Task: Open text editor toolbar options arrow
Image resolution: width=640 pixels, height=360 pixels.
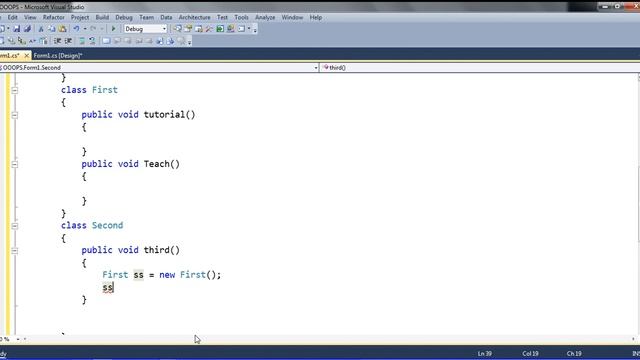Action: pyautogui.click(x=189, y=42)
